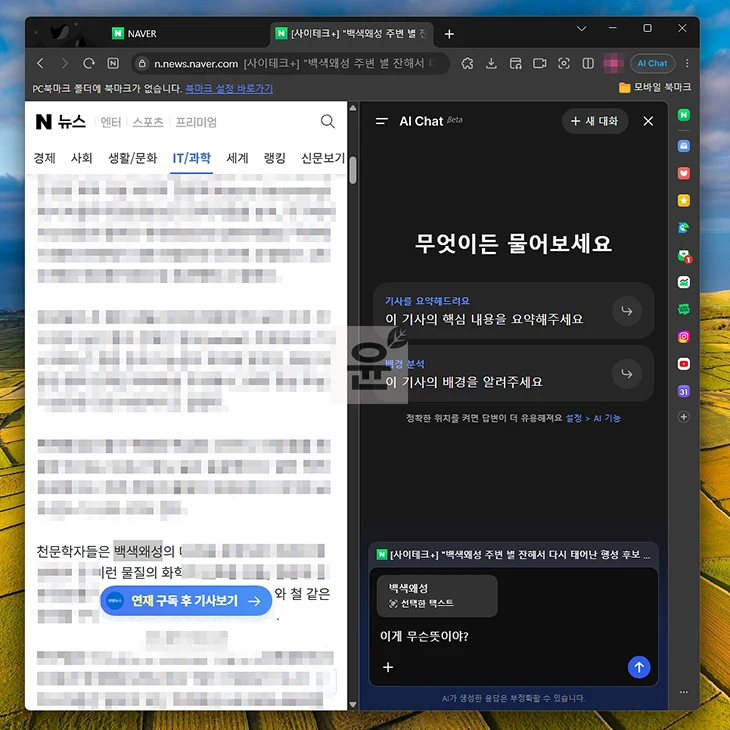Toggle the split view icon in toolbar

[588, 63]
